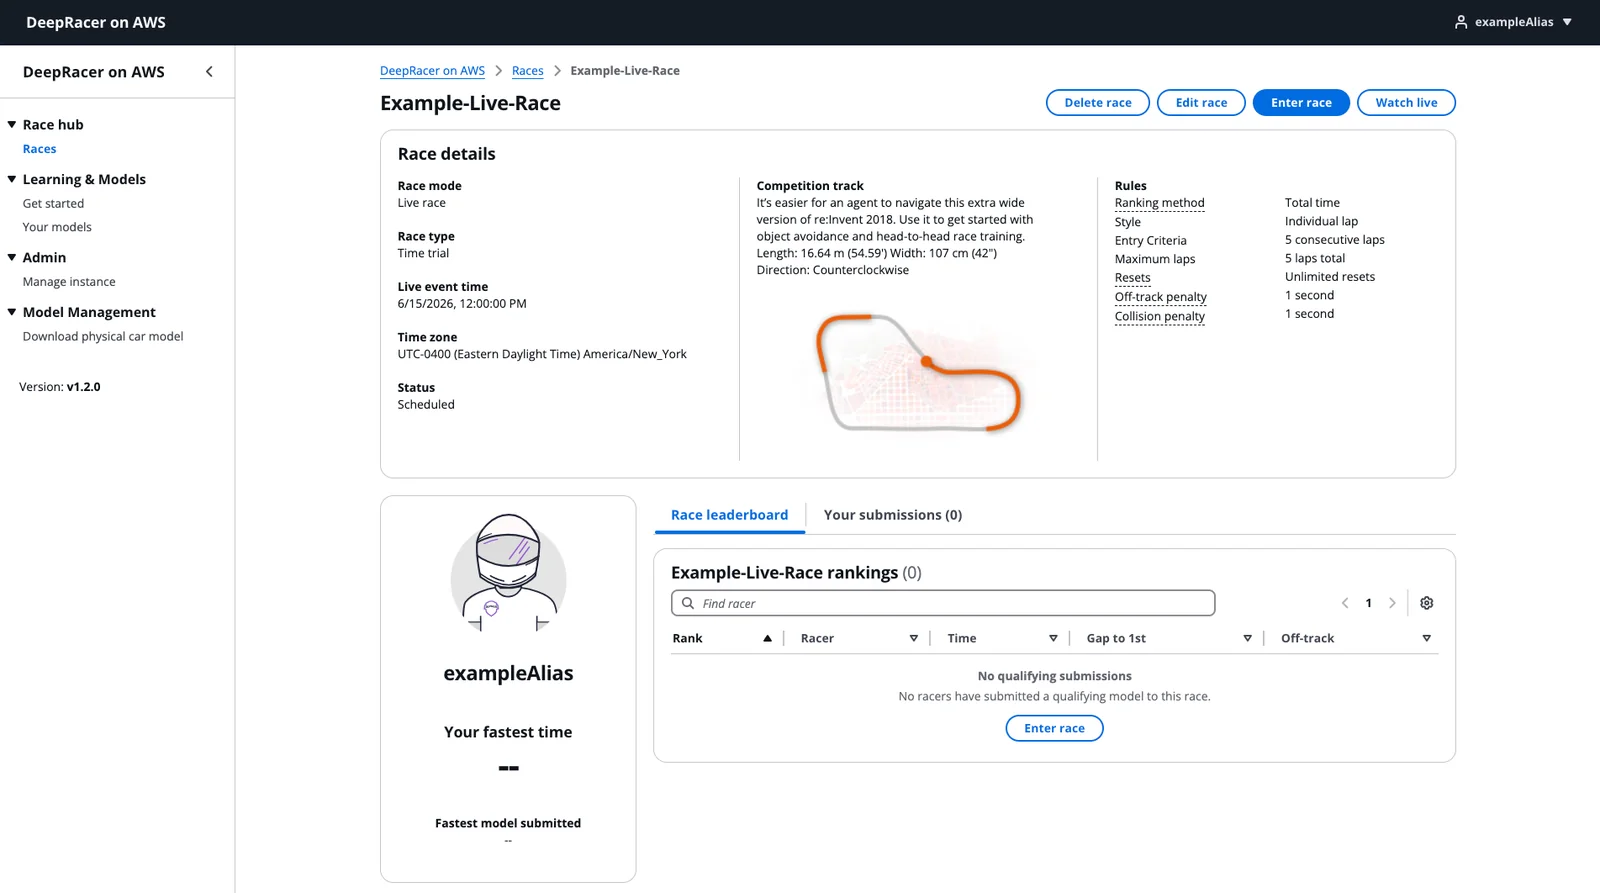Select the Race leaderboard tab

point(729,515)
